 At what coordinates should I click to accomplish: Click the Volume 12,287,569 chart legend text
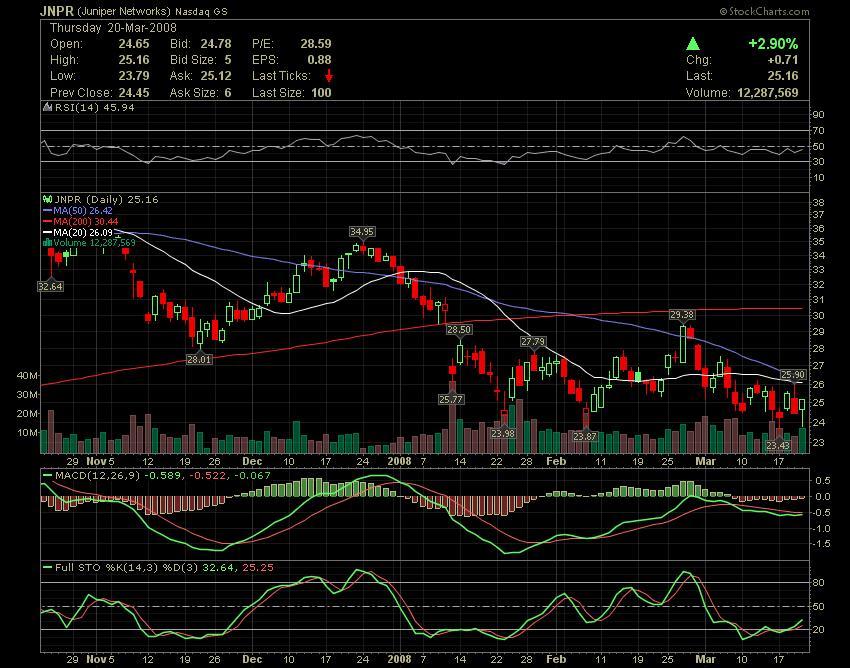[x=94, y=243]
